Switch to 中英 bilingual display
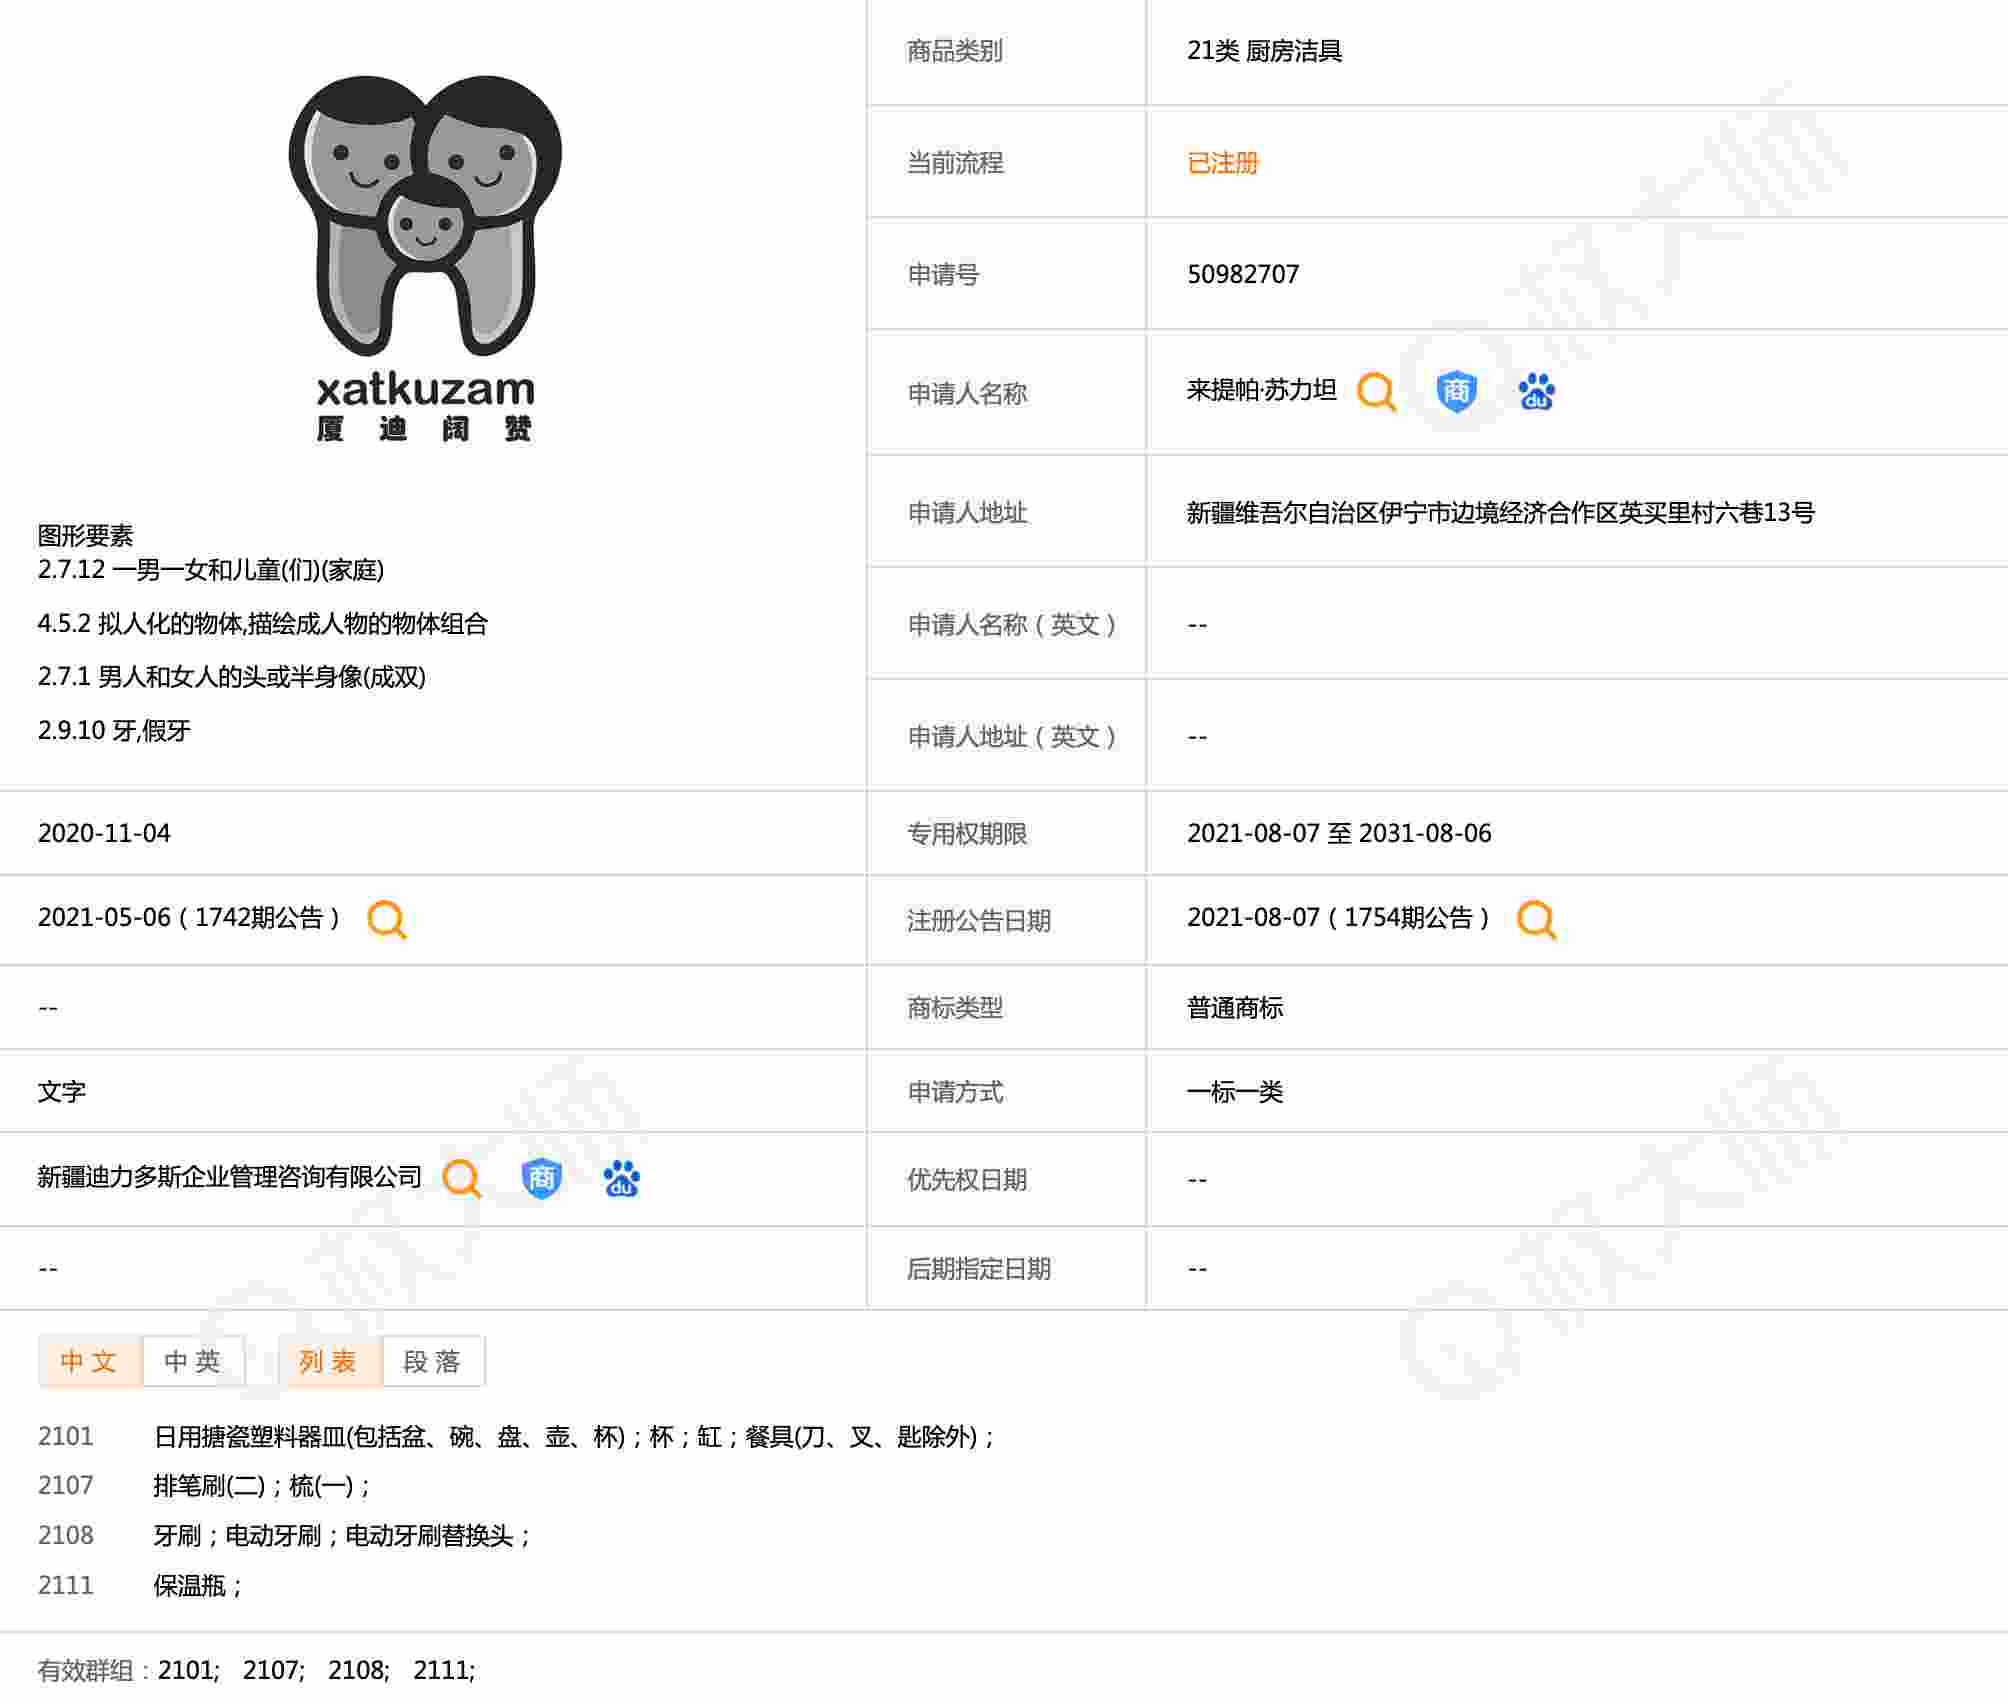The width and height of the screenshot is (2008, 1704). (x=193, y=1361)
